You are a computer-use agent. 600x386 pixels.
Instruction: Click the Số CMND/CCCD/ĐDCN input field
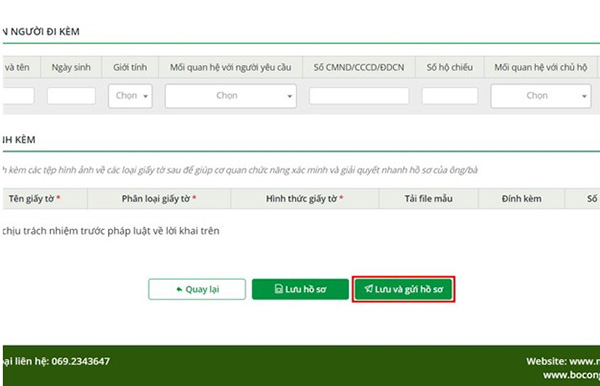(359, 96)
